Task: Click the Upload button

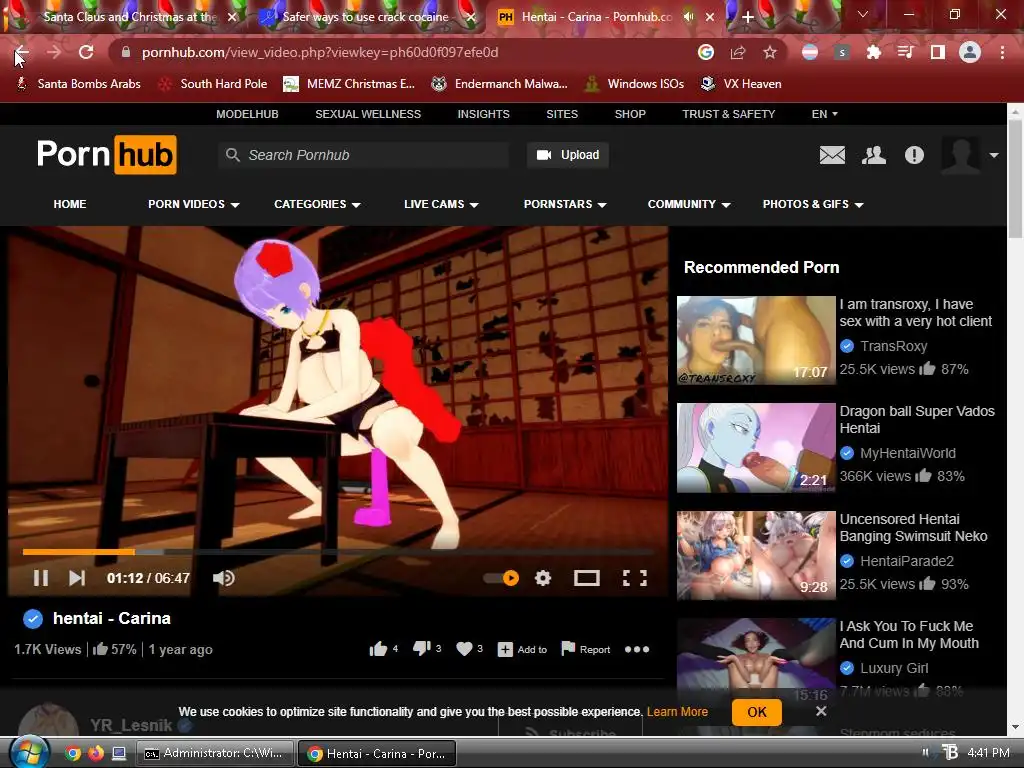Action: click(568, 155)
